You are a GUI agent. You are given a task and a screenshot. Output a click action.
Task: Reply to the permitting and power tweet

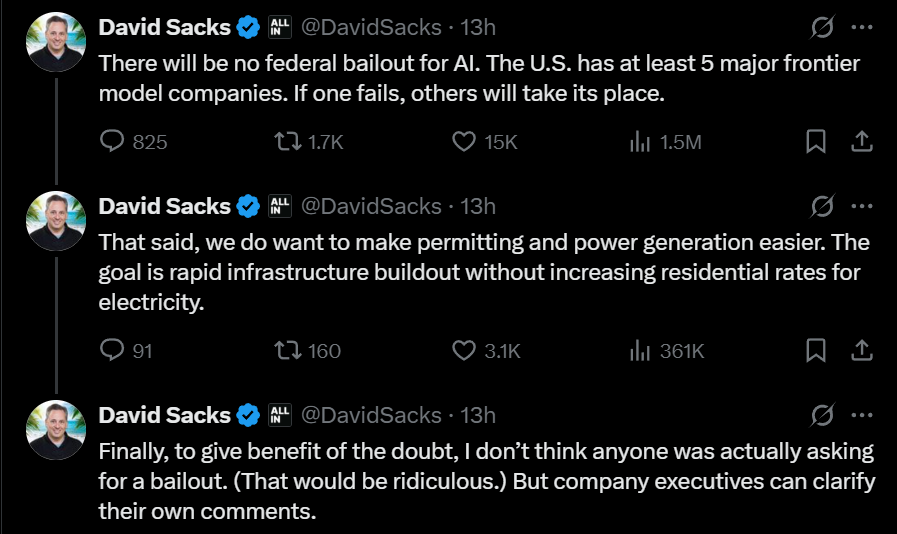113,350
